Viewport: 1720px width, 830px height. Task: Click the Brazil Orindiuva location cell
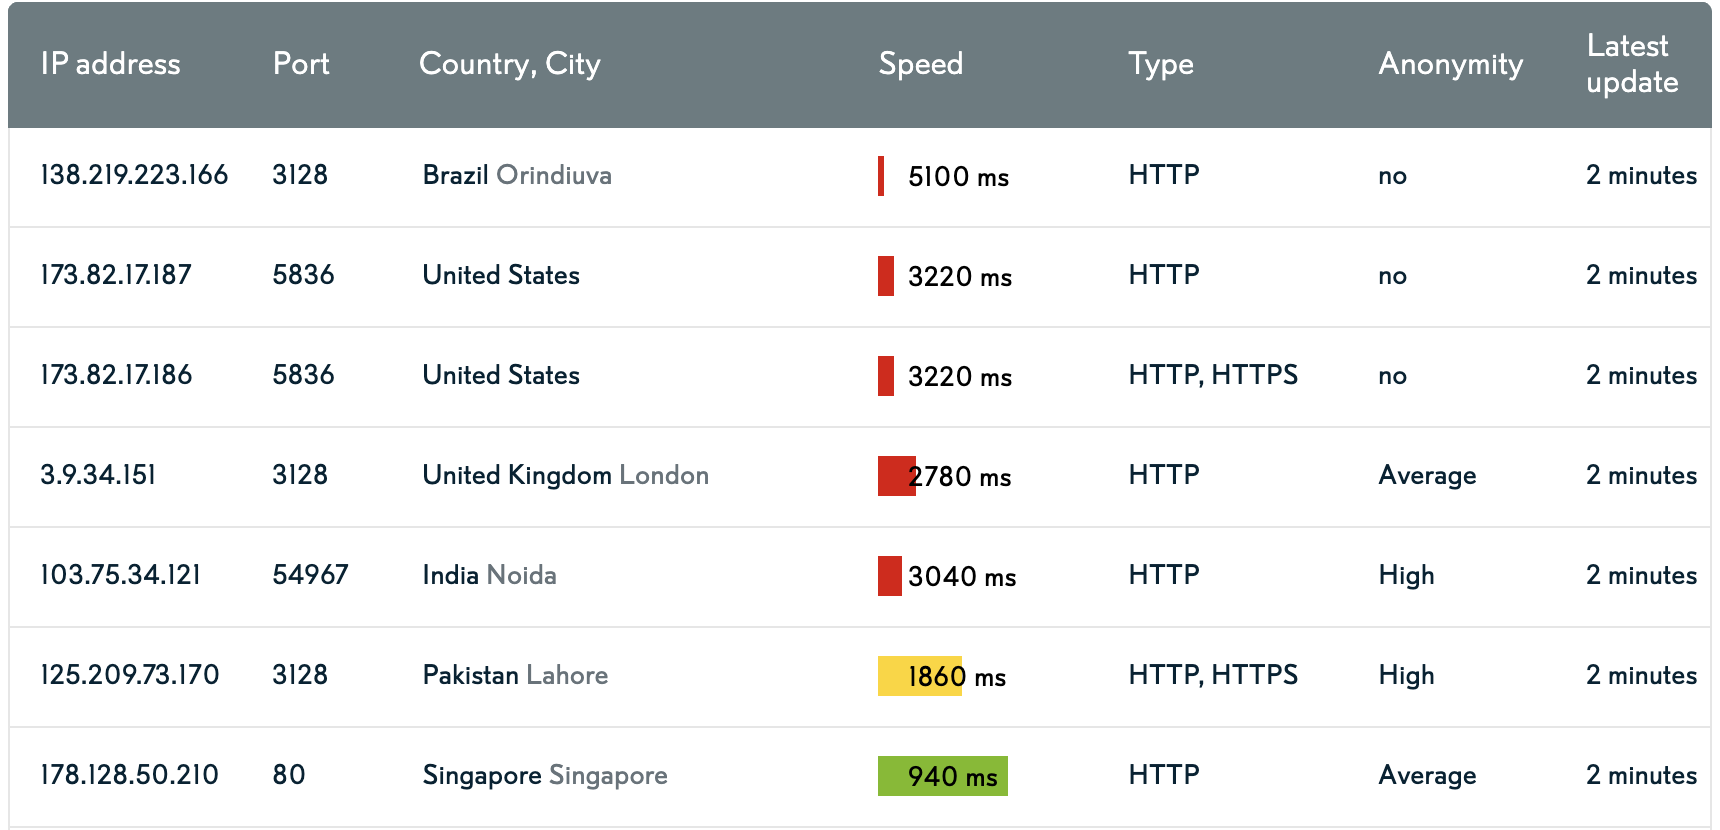pos(516,175)
